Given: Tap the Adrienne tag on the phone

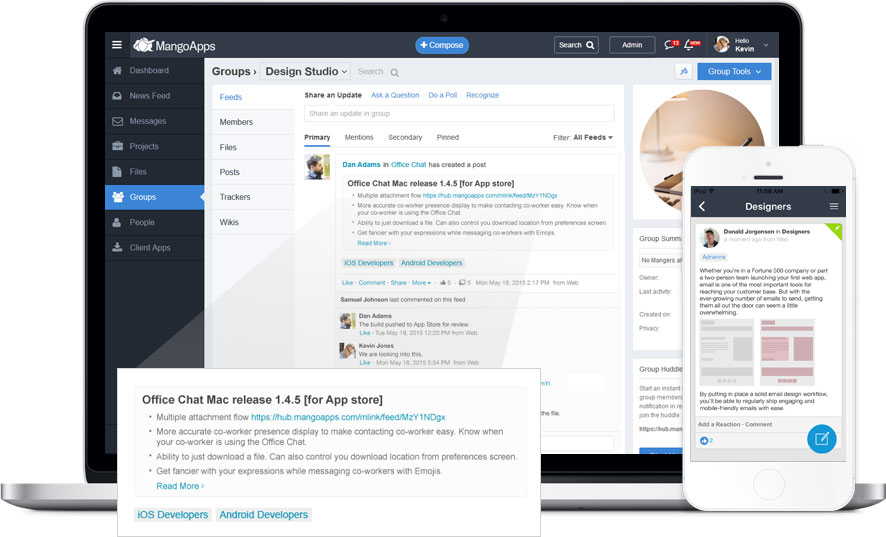Looking at the screenshot, I should coord(714,257).
